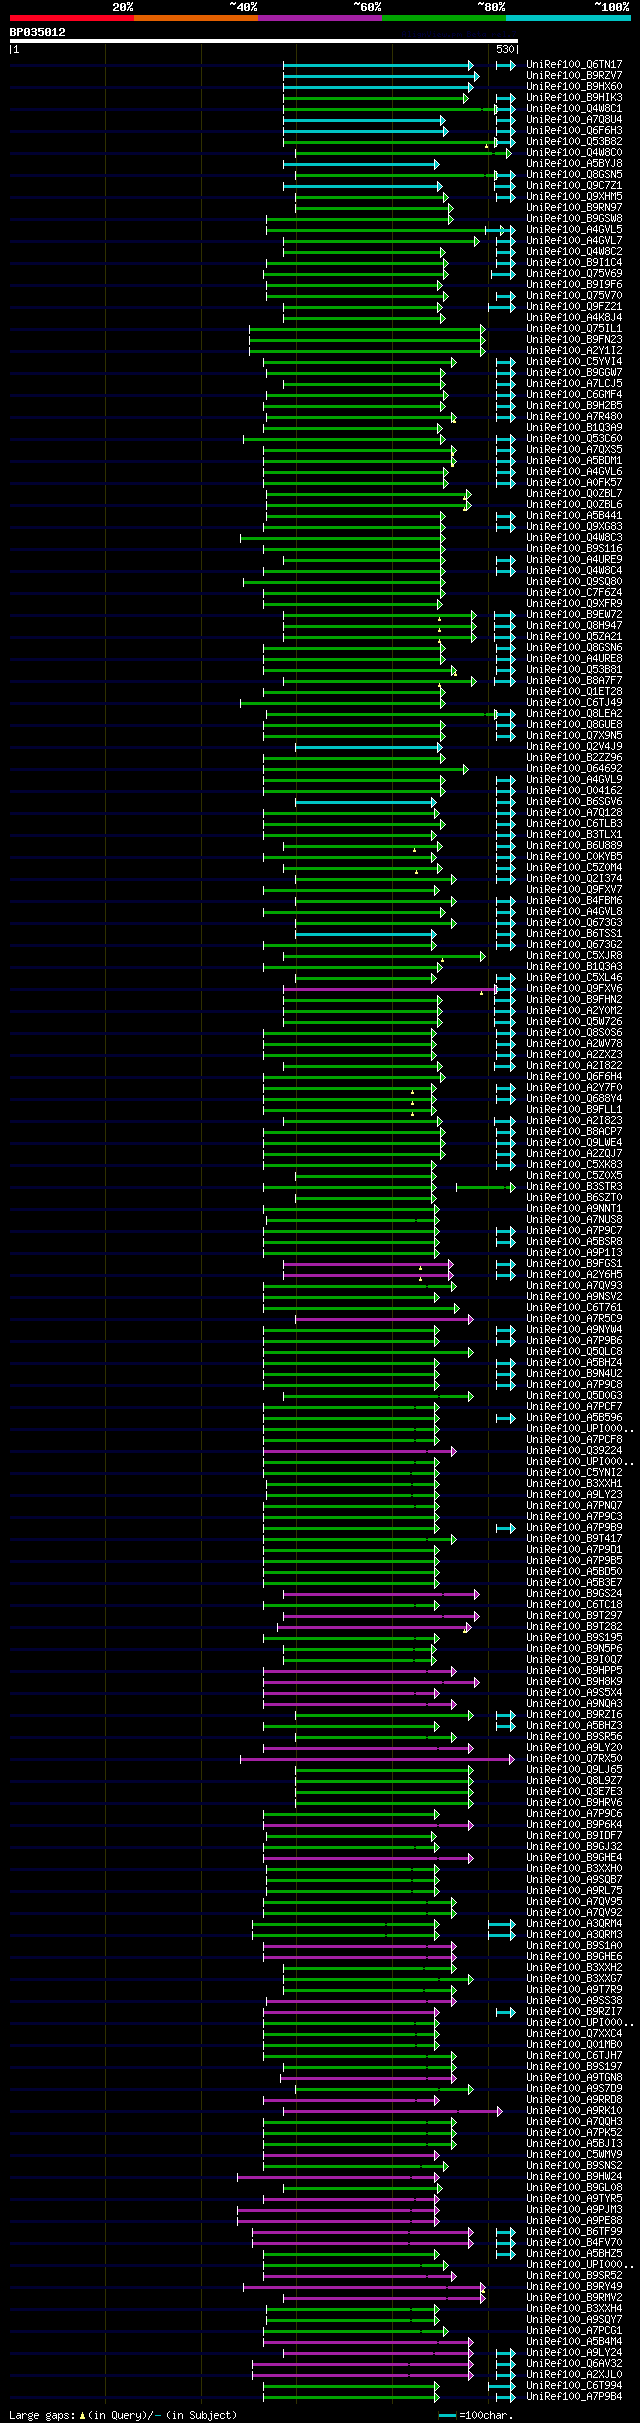Open UniRef100_B8A7F7 label
Image resolution: width=640 pixels, height=2423 pixels.
pyautogui.click(x=574, y=681)
